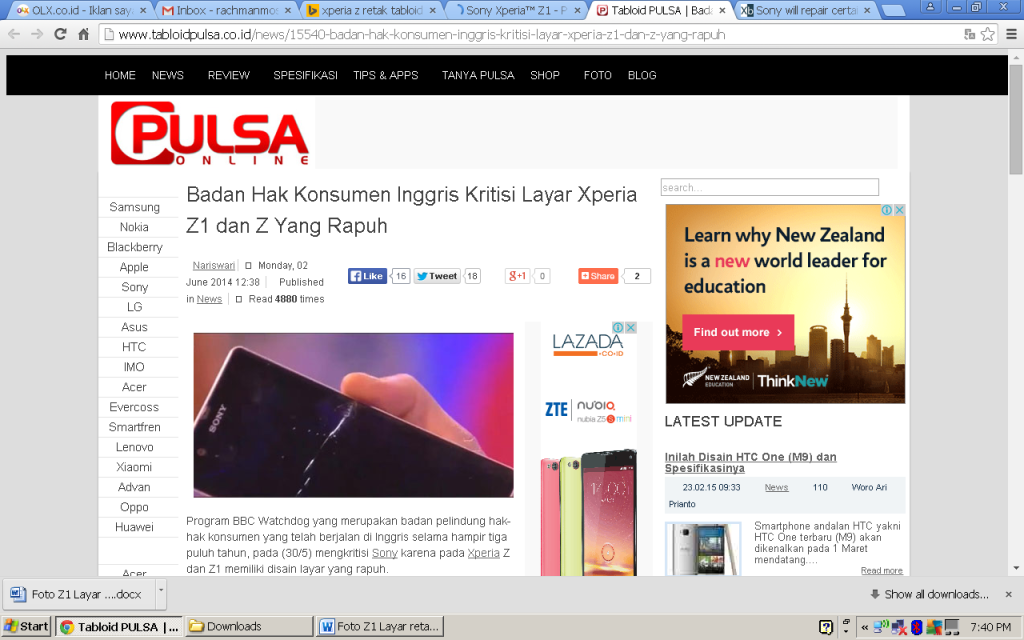Go back with the browser back arrow
This screenshot has width=1024, height=640.
[x=14, y=34]
